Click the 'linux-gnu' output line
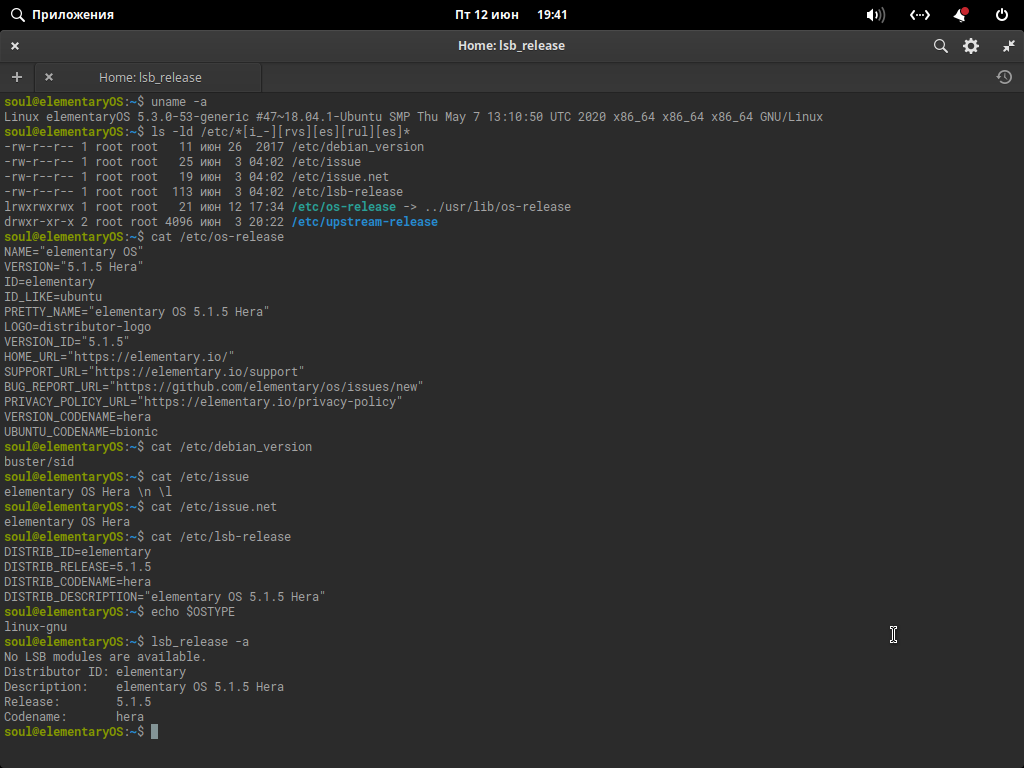The height and width of the screenshot is (768, 1024). tap(35, 626)
